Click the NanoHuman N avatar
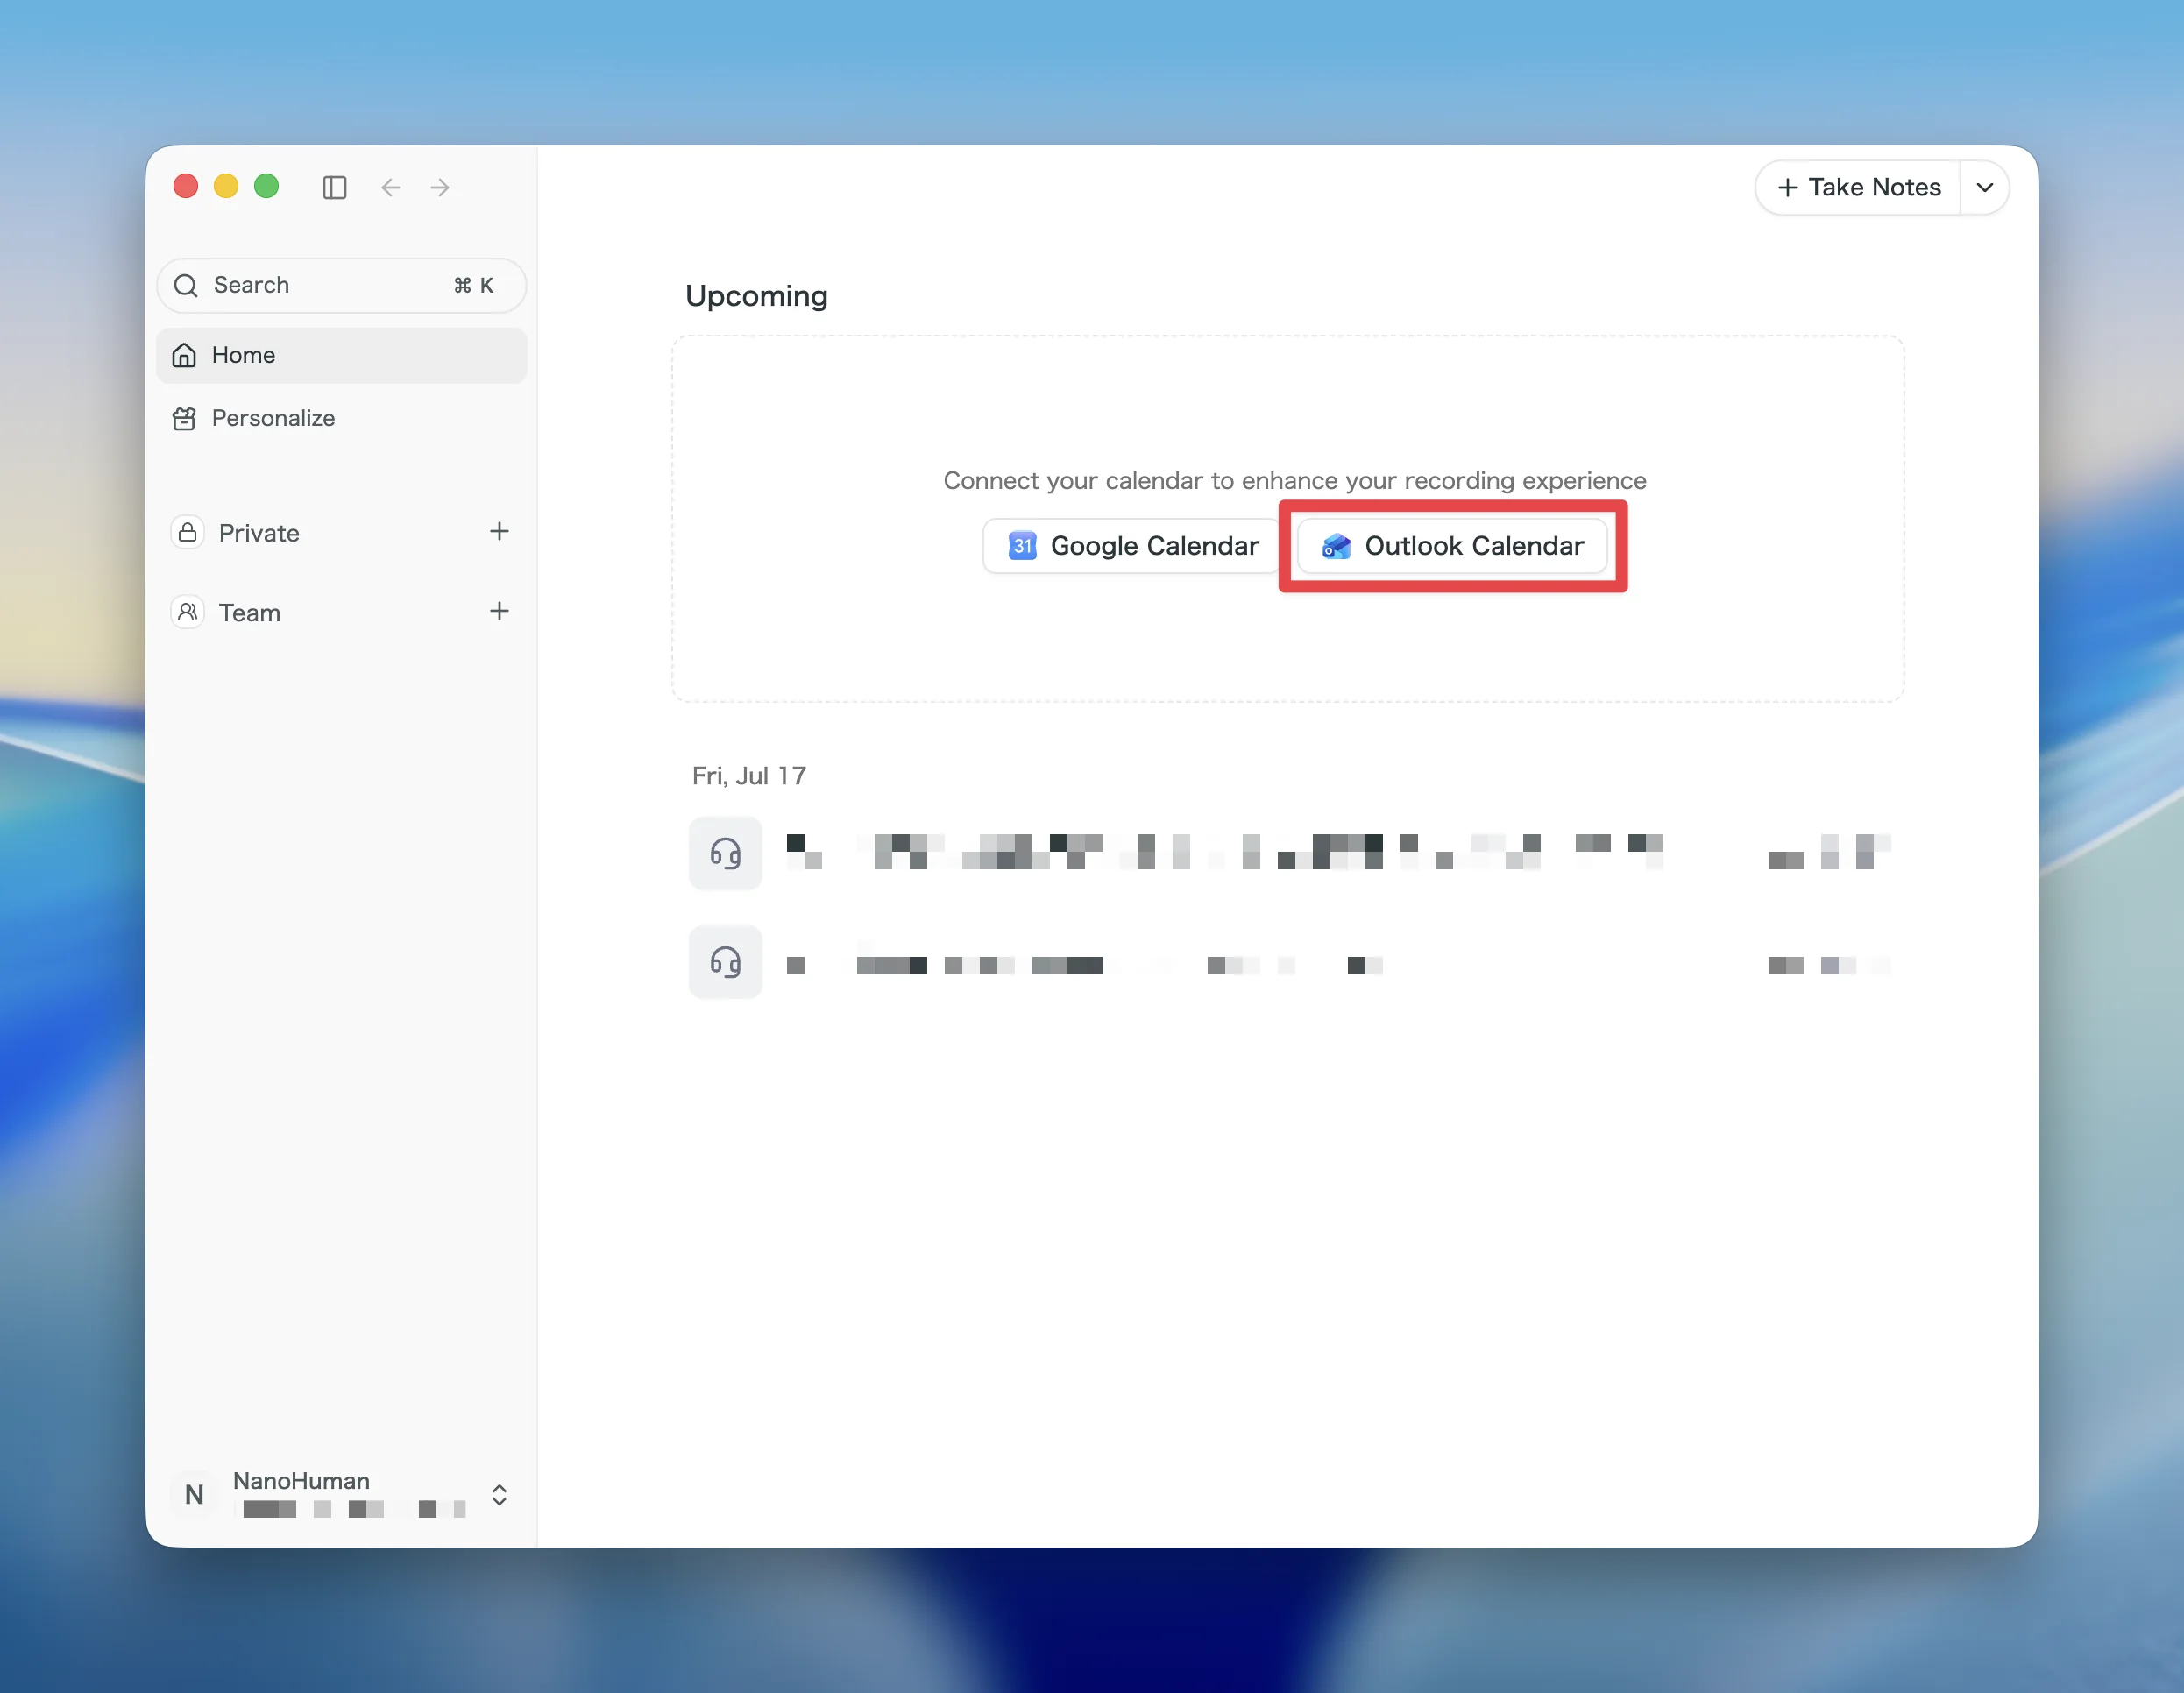The height and width of the screenshot is (1693, 2184). coord(194,1495)
